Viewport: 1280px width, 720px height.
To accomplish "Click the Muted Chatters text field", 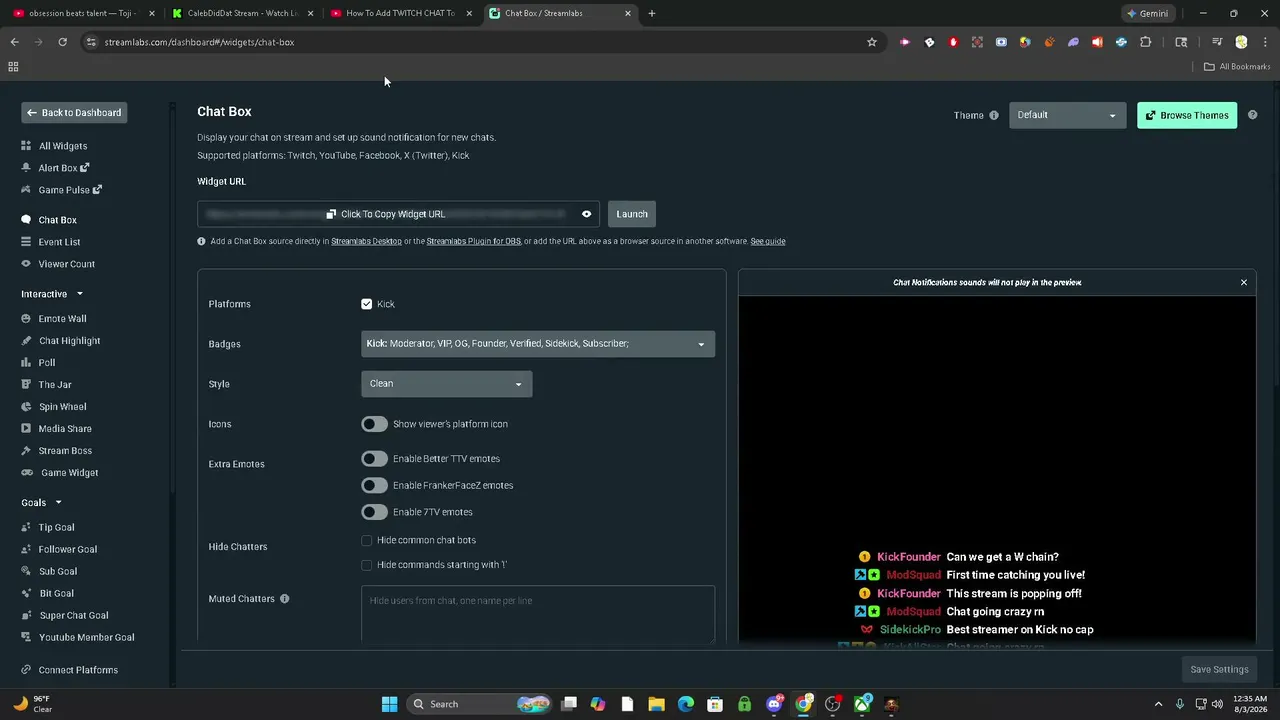I will (x=538, y=614).
